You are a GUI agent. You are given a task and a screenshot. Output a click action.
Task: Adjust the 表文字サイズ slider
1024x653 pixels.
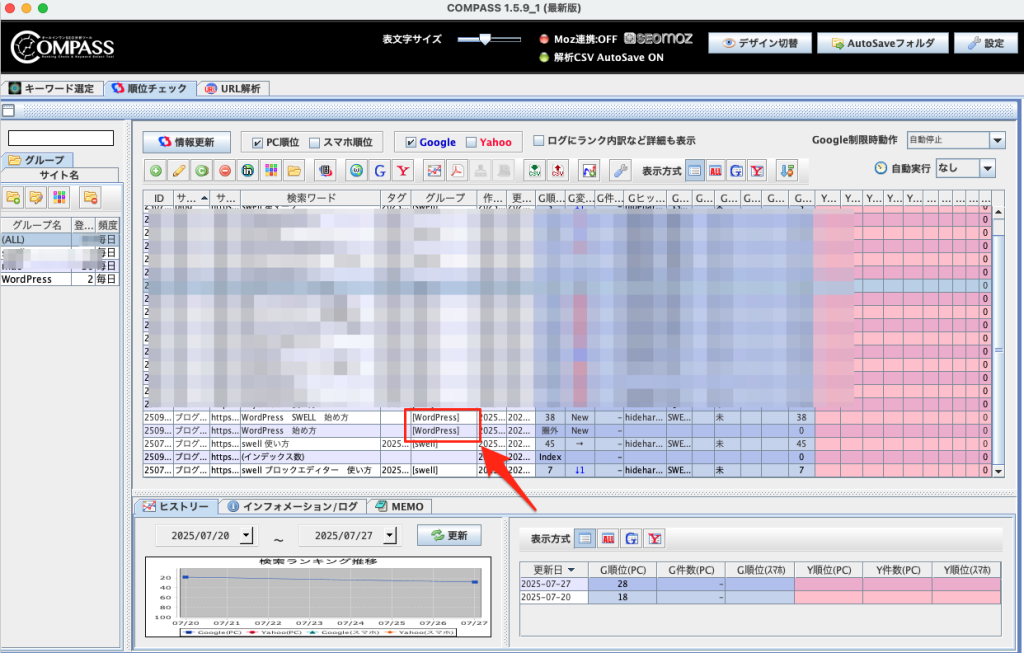pos(485,40)
